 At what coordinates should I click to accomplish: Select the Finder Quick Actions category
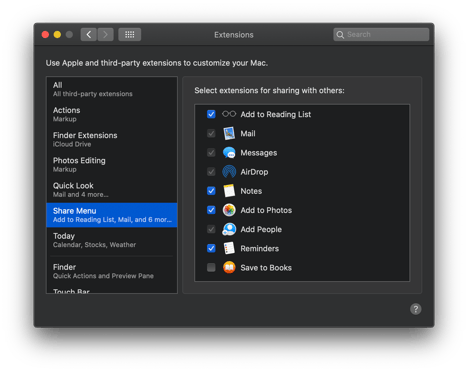pos(112,271)
